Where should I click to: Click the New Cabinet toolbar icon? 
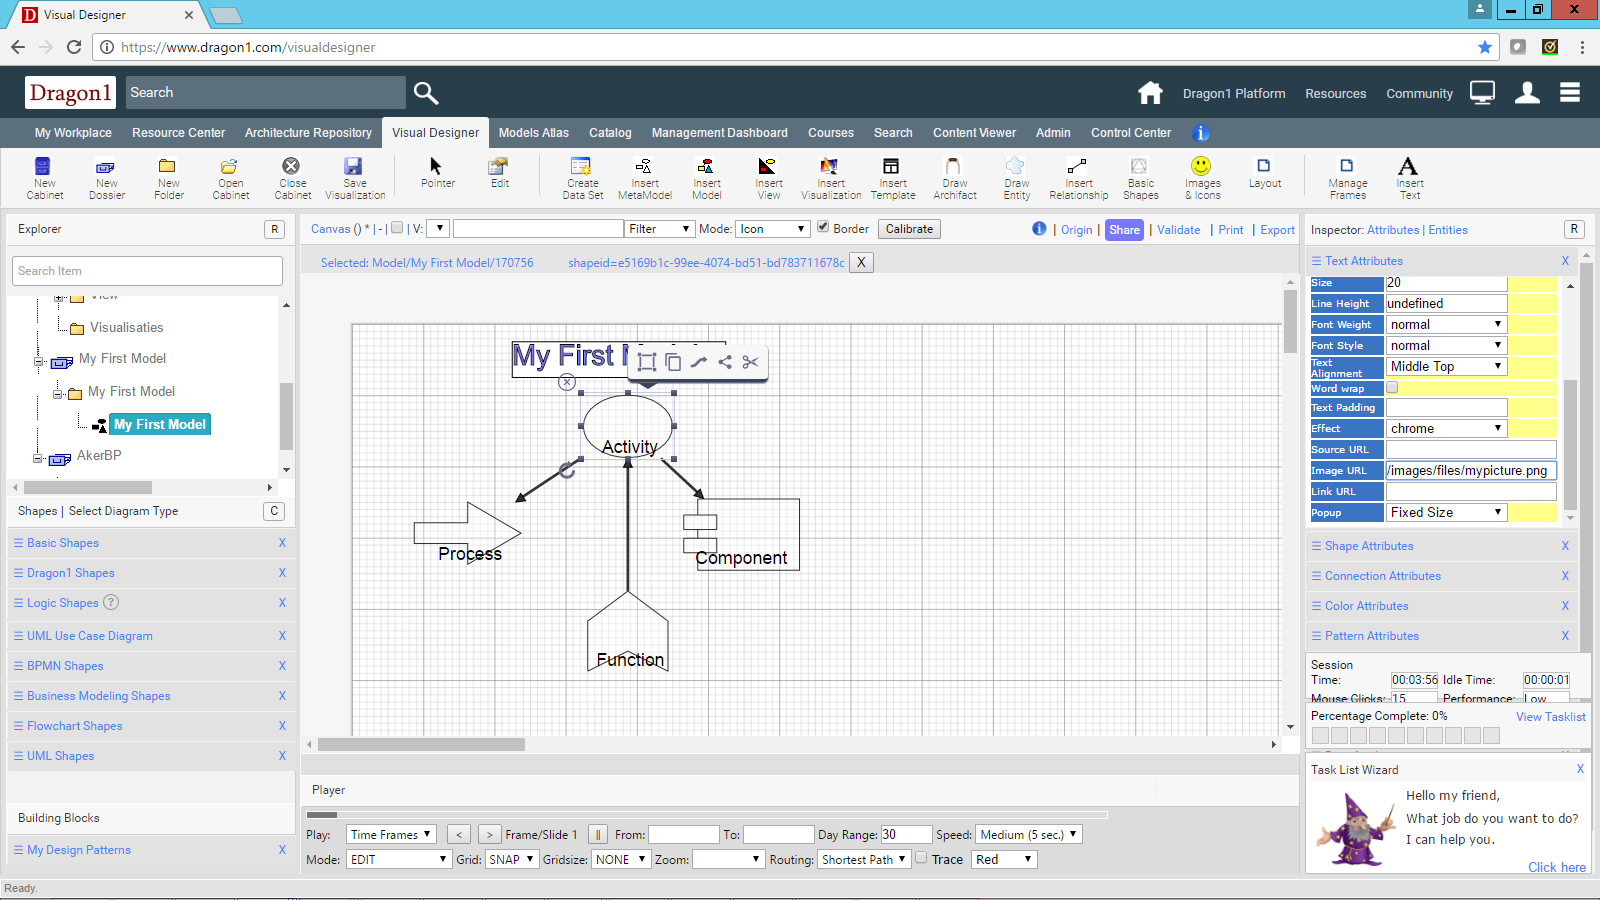[43, 167]
